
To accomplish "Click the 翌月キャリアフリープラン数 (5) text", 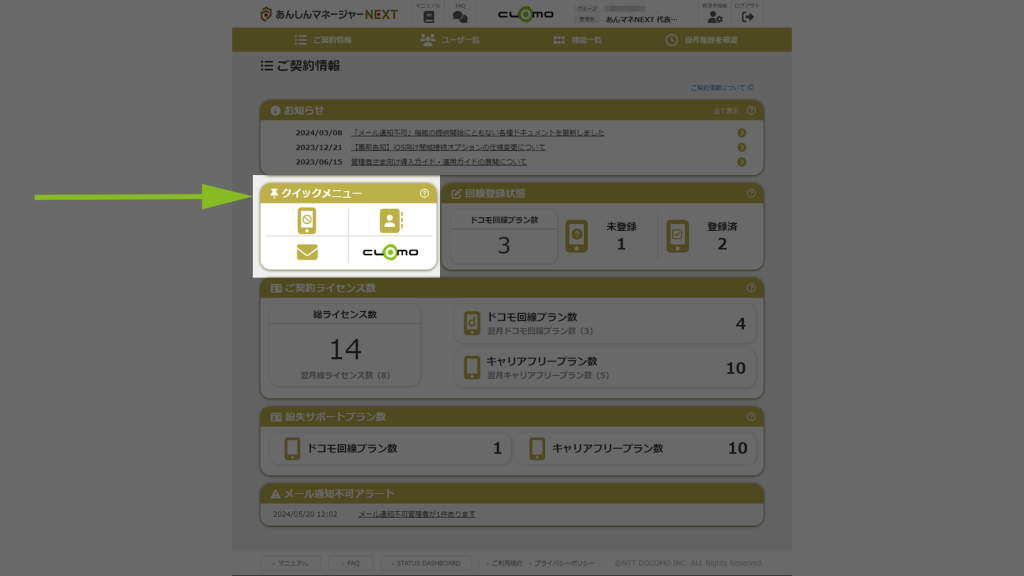I will click(548, 376).
